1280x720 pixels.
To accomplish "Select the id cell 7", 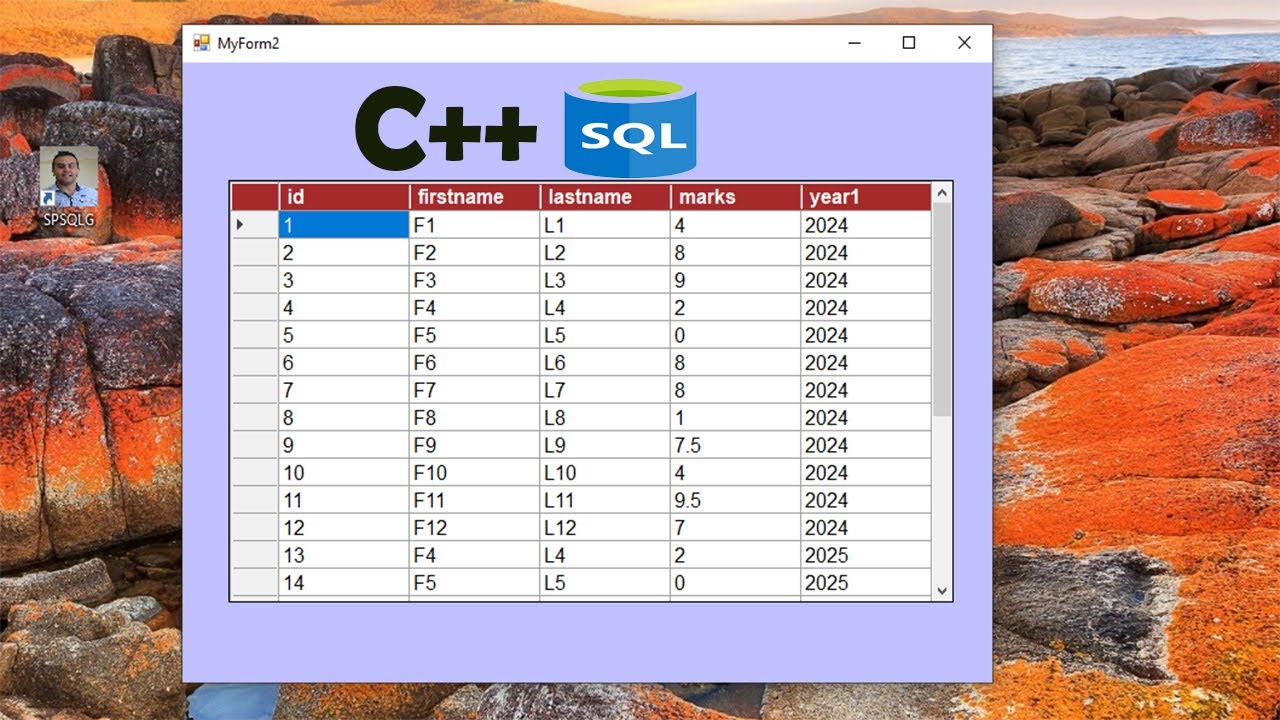I will pyautogui.click(x=344, y=390).
